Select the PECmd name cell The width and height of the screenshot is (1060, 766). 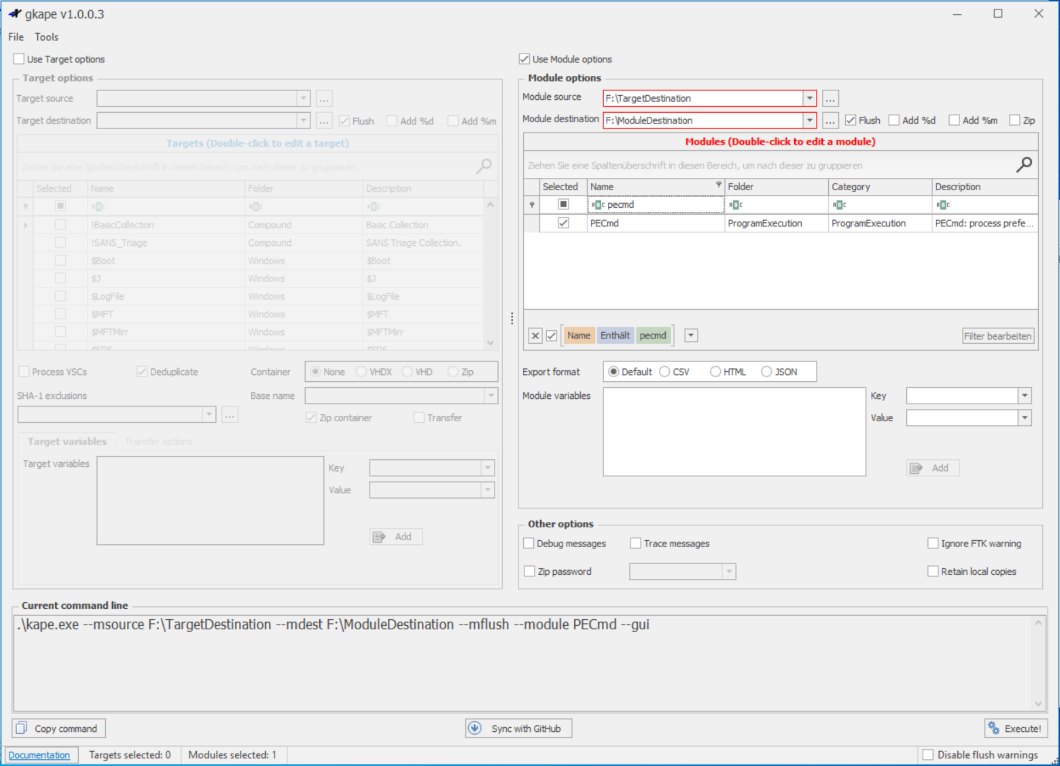tap(656, 223)
